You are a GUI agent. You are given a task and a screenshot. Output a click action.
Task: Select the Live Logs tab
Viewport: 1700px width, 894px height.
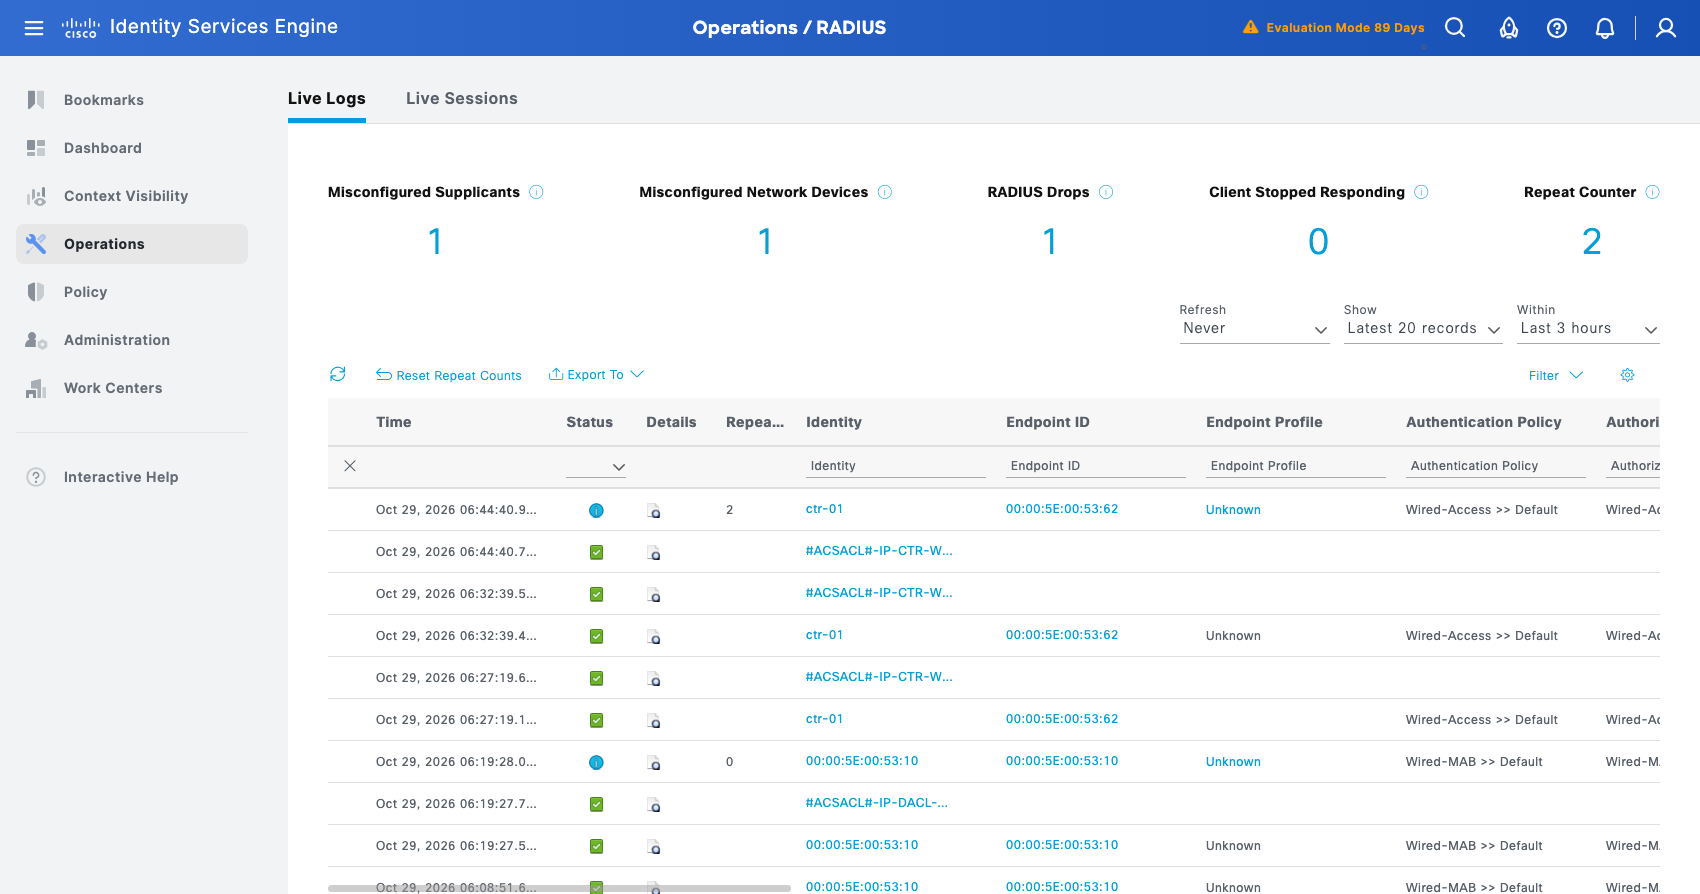(x=327, y=98)
